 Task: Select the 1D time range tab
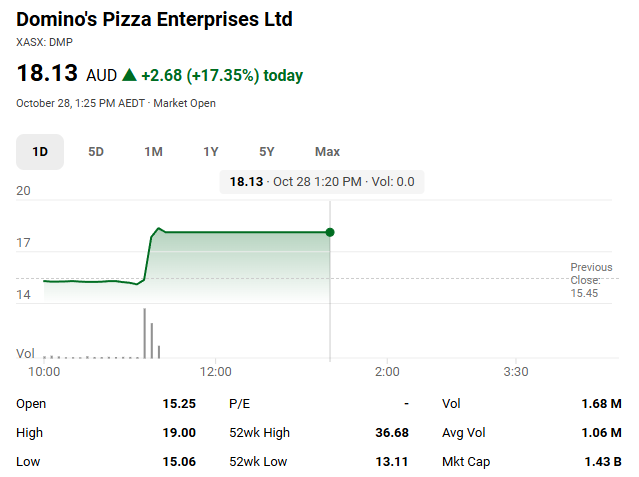[x=40, y=152]
